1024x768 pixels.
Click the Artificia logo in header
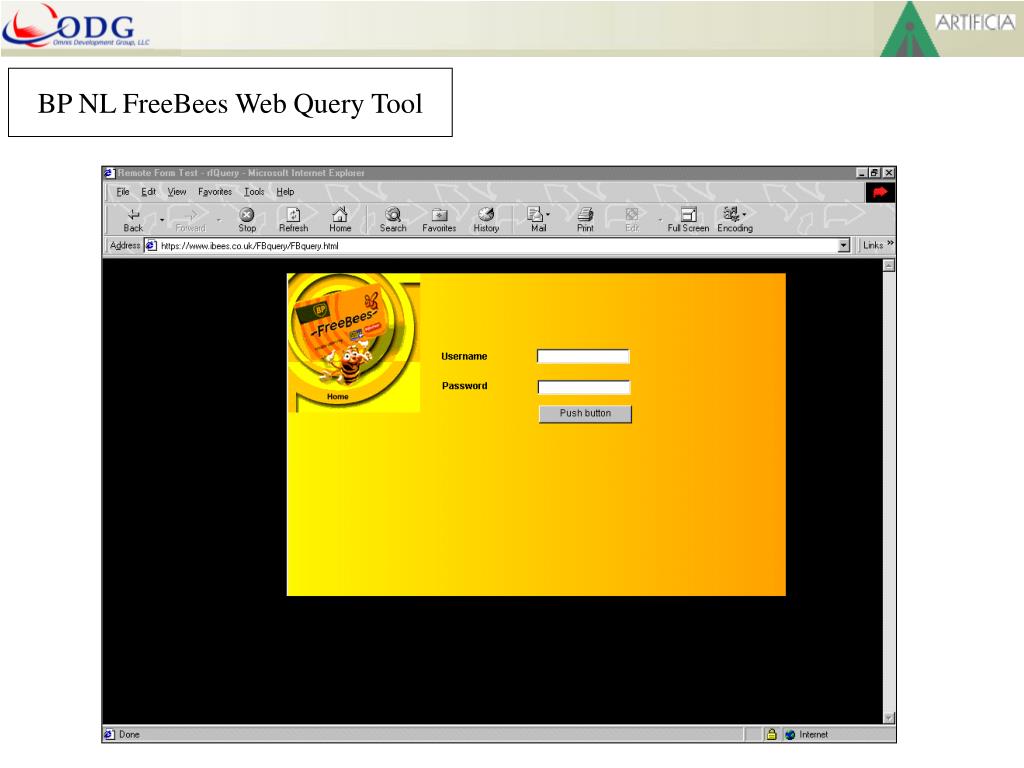coord(949,29)
